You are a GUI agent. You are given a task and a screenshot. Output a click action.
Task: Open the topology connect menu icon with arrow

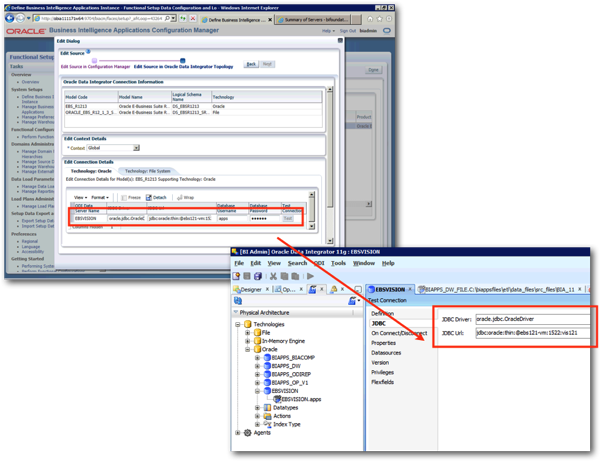[354, 301]
